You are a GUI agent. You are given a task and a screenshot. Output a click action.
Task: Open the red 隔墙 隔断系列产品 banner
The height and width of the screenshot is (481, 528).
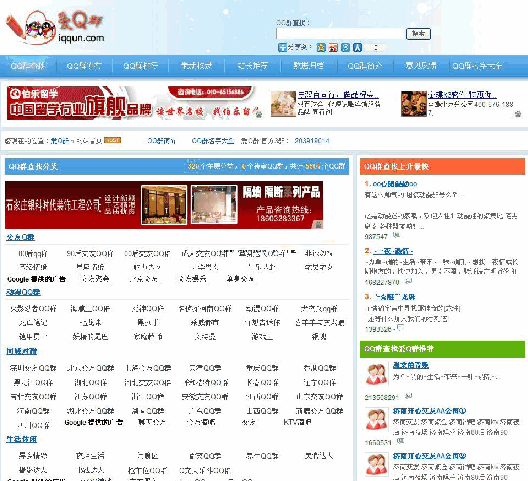(164, 205)
